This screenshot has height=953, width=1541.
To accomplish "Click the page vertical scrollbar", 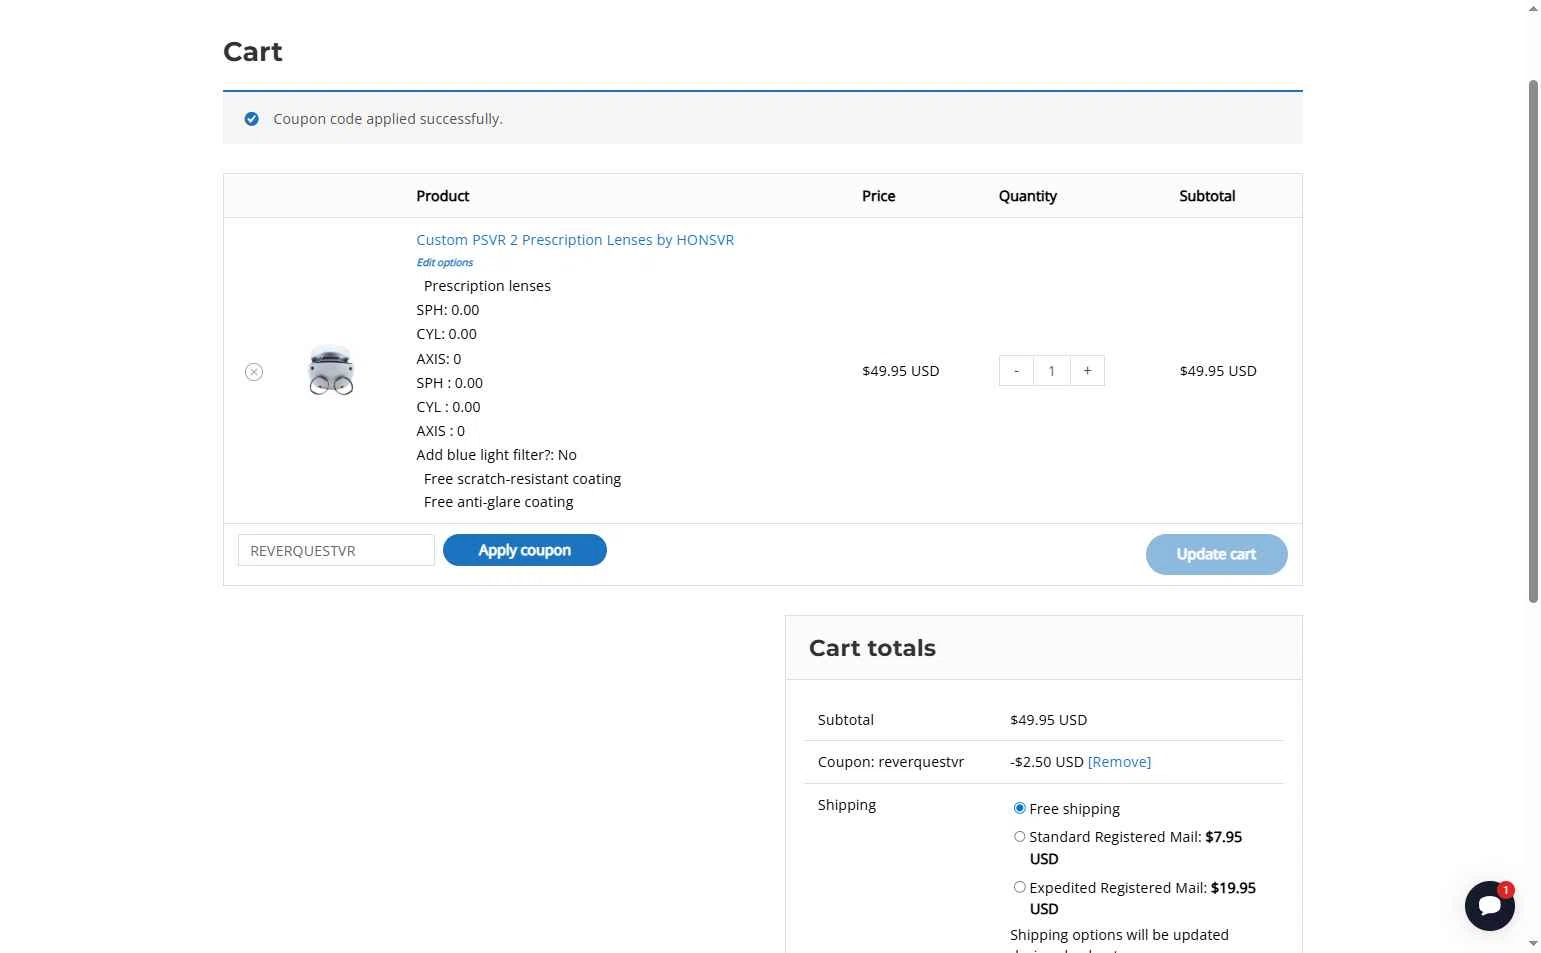I will [1533, 340].
